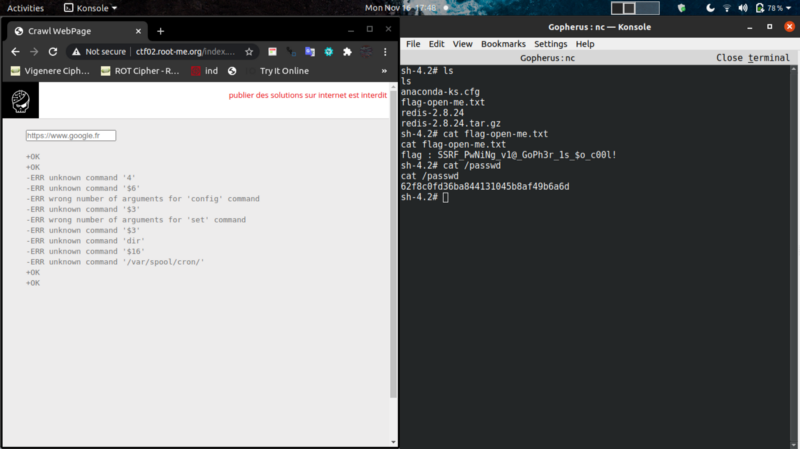Screen dimensions: 800x449
Task: Click the flag line in the terminal
Action: coord(509,155)
